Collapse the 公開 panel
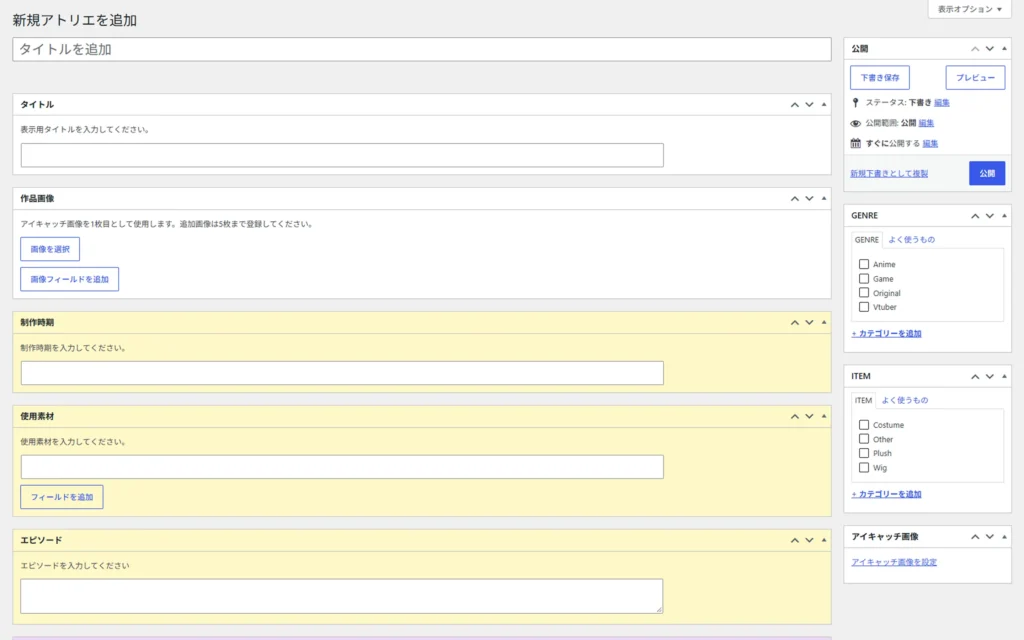Image resolution: width=1024 pixels, height=640 pixels. [1004, 49]
